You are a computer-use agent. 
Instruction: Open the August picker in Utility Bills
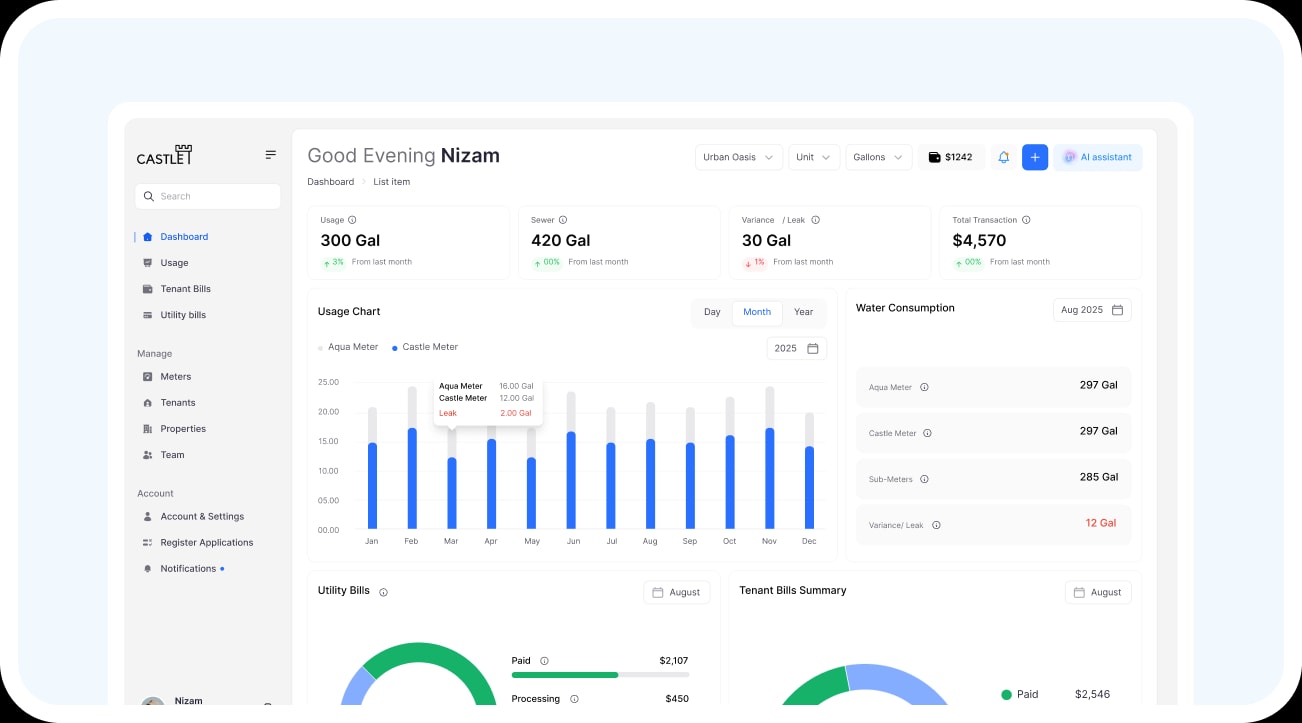point(677,592)
